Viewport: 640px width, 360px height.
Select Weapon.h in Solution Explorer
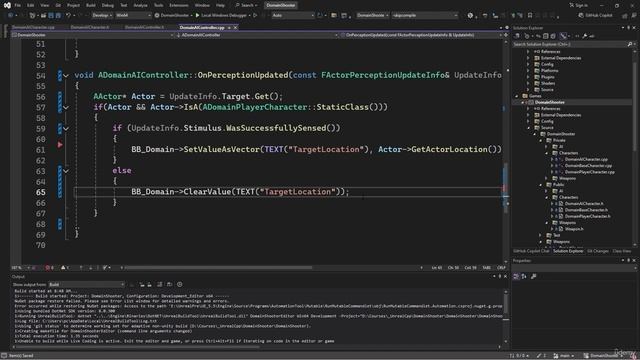tap(574, 229)
